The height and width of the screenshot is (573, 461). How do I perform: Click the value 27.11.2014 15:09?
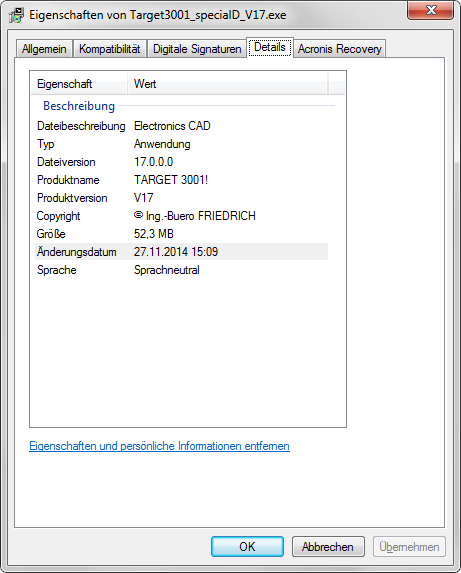(176, 252)
